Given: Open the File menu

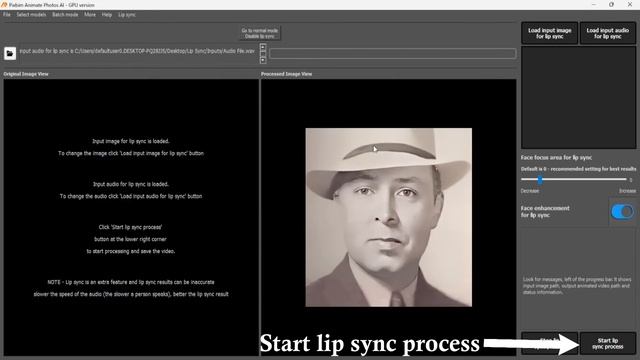Looking at the screenshot, I should (x=7, y=15).
